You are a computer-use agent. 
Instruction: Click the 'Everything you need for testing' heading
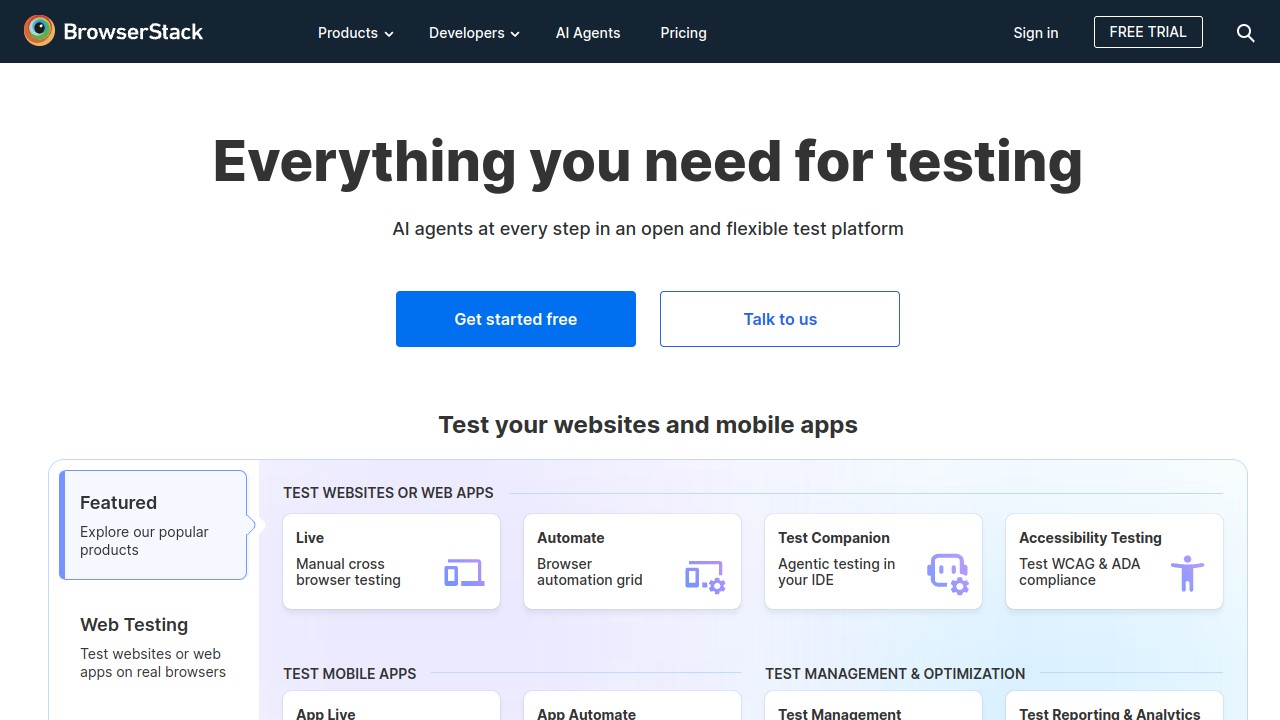click(648, 161)
